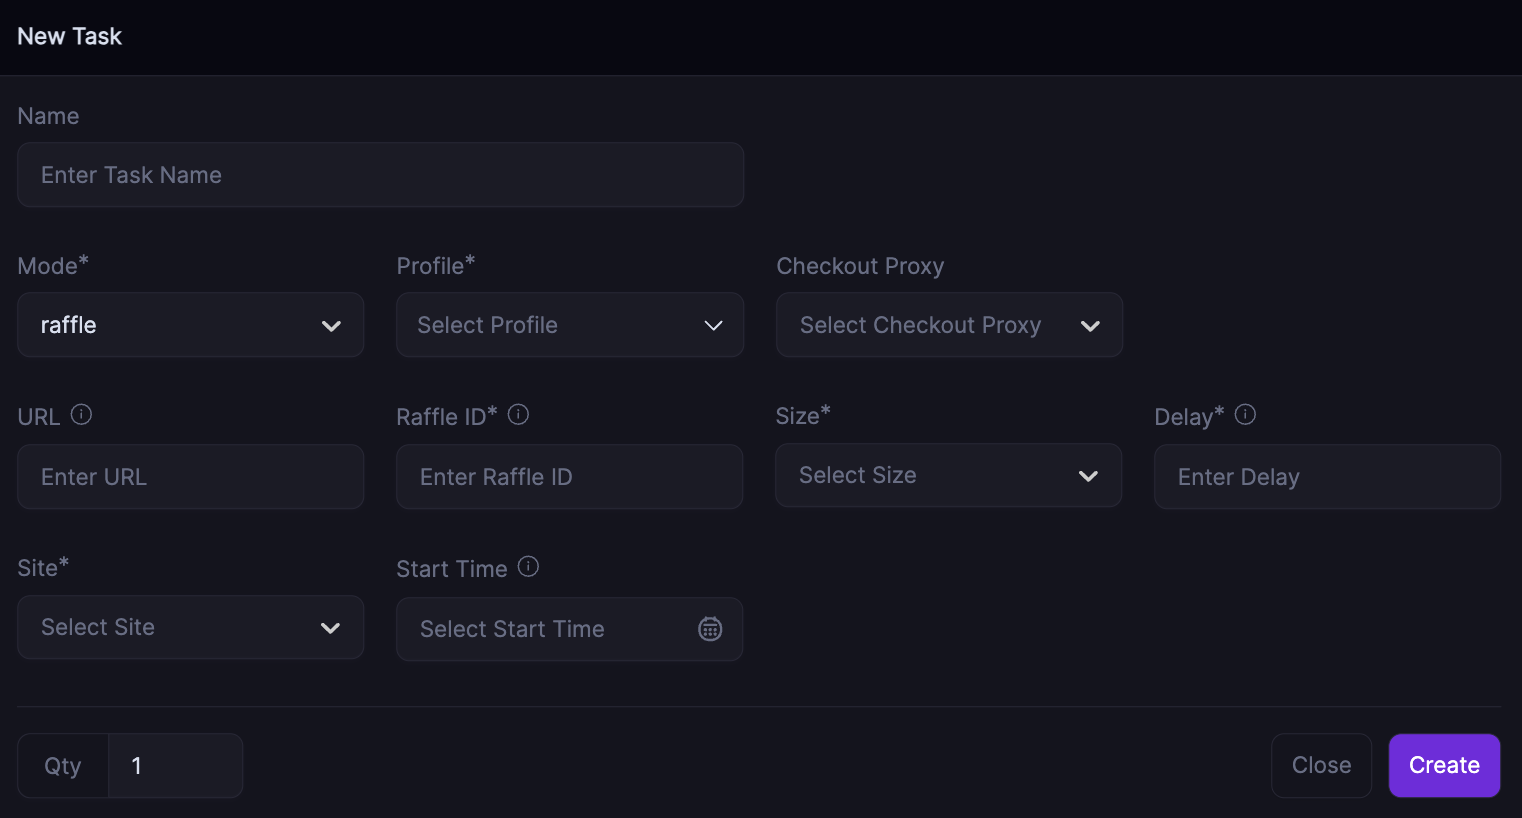Expand the Mode dropdown chevron
The height and width of the screenshot is (818, 1522).
tap(331, 326)
